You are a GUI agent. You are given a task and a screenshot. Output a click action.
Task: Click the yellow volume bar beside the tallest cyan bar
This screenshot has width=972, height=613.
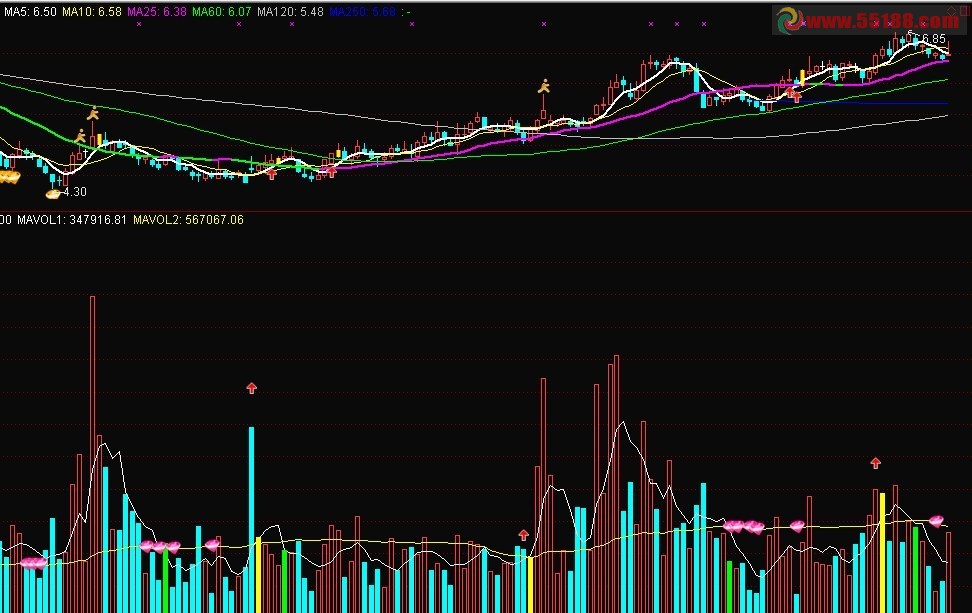tap(258, 575)
